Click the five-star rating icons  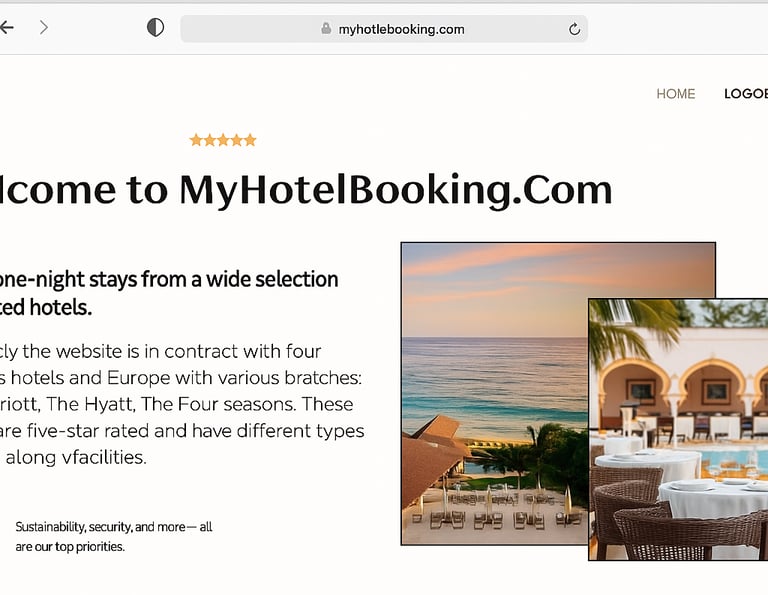click(223, 140)
